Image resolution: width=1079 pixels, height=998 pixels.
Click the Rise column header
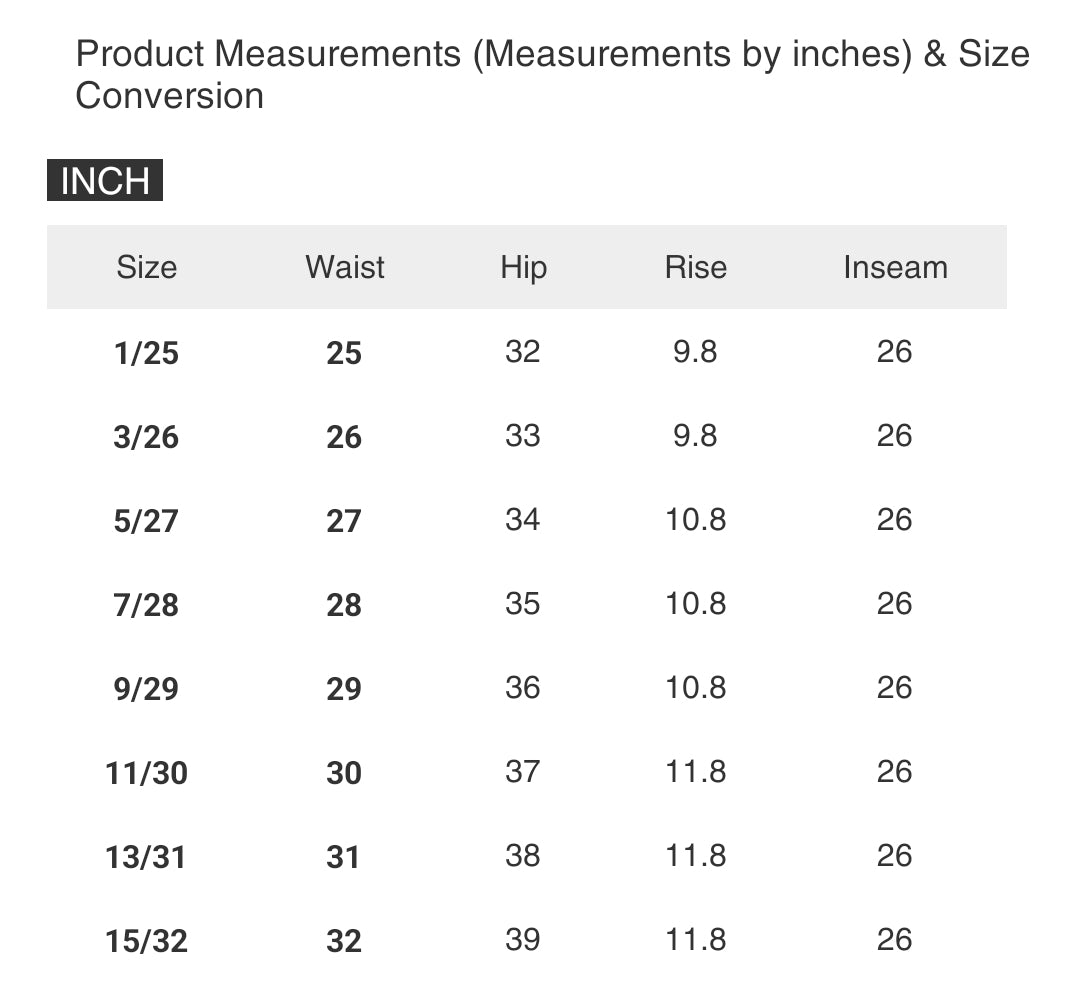[695, 267]
